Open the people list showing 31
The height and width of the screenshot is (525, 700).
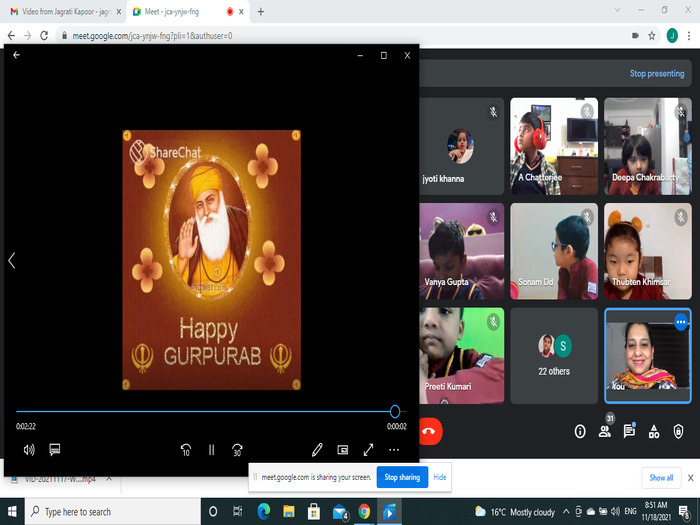click(605, 431)
